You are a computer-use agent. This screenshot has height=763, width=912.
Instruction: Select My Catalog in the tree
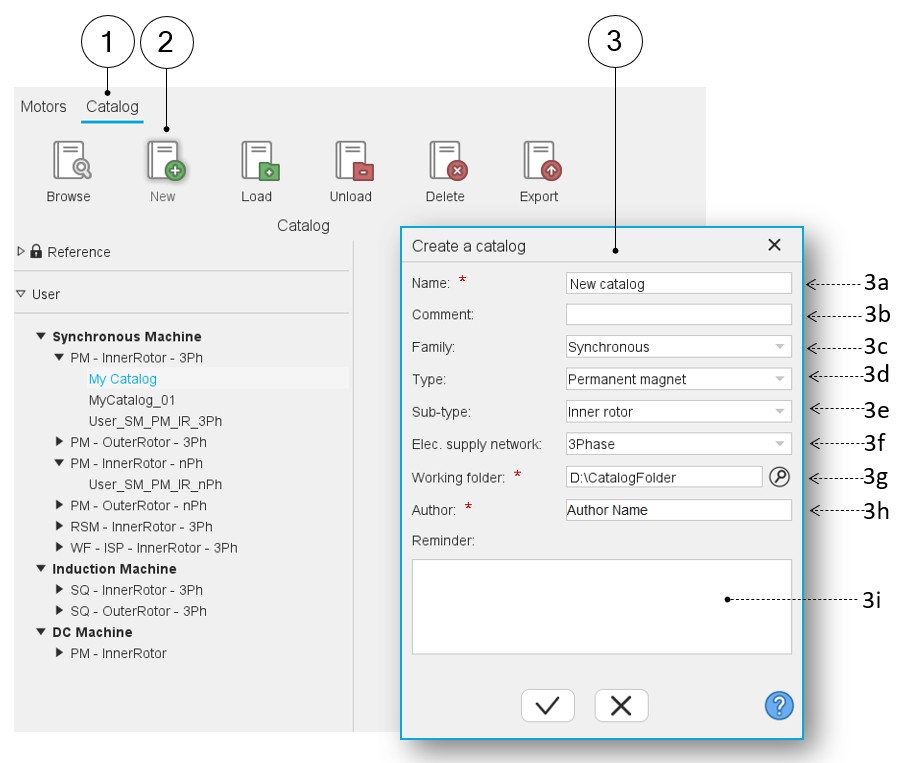(x=123, y=379)
